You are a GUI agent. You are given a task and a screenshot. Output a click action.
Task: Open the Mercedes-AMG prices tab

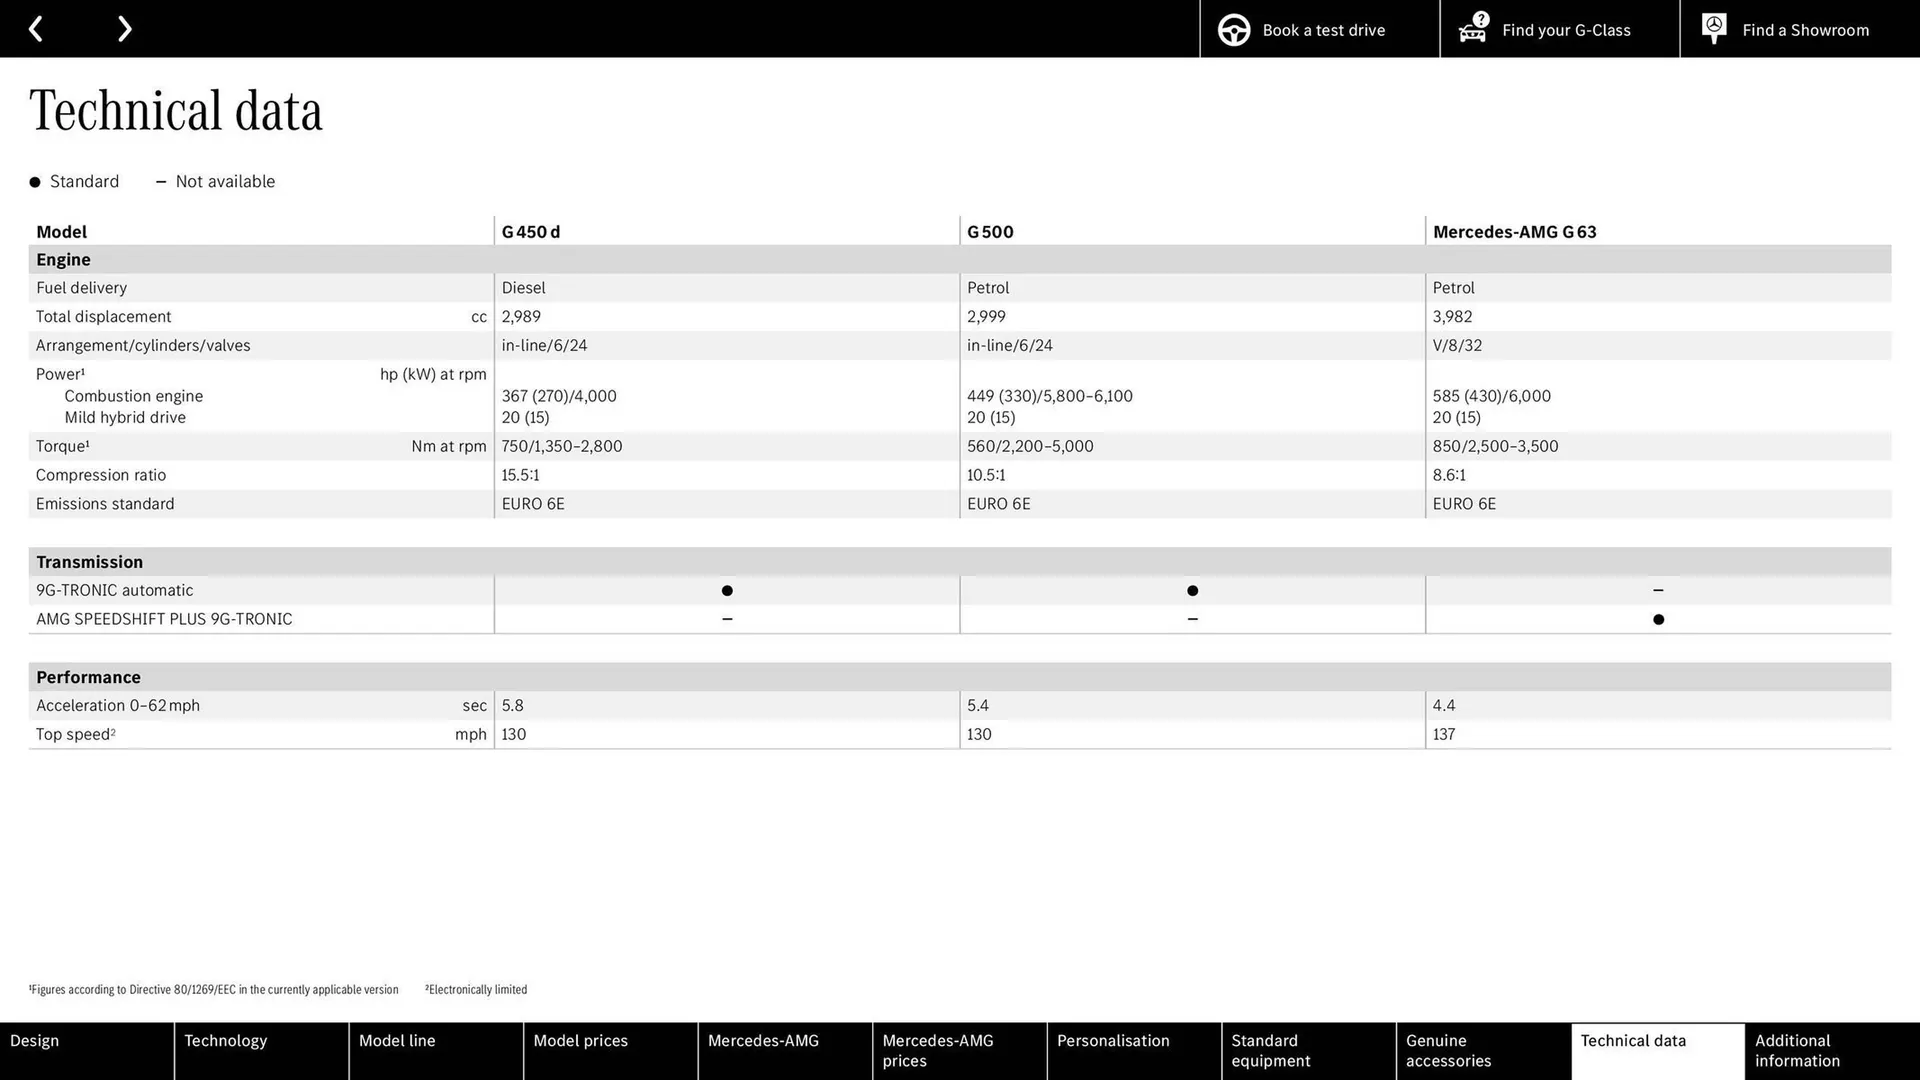[x=959, y=1050]
